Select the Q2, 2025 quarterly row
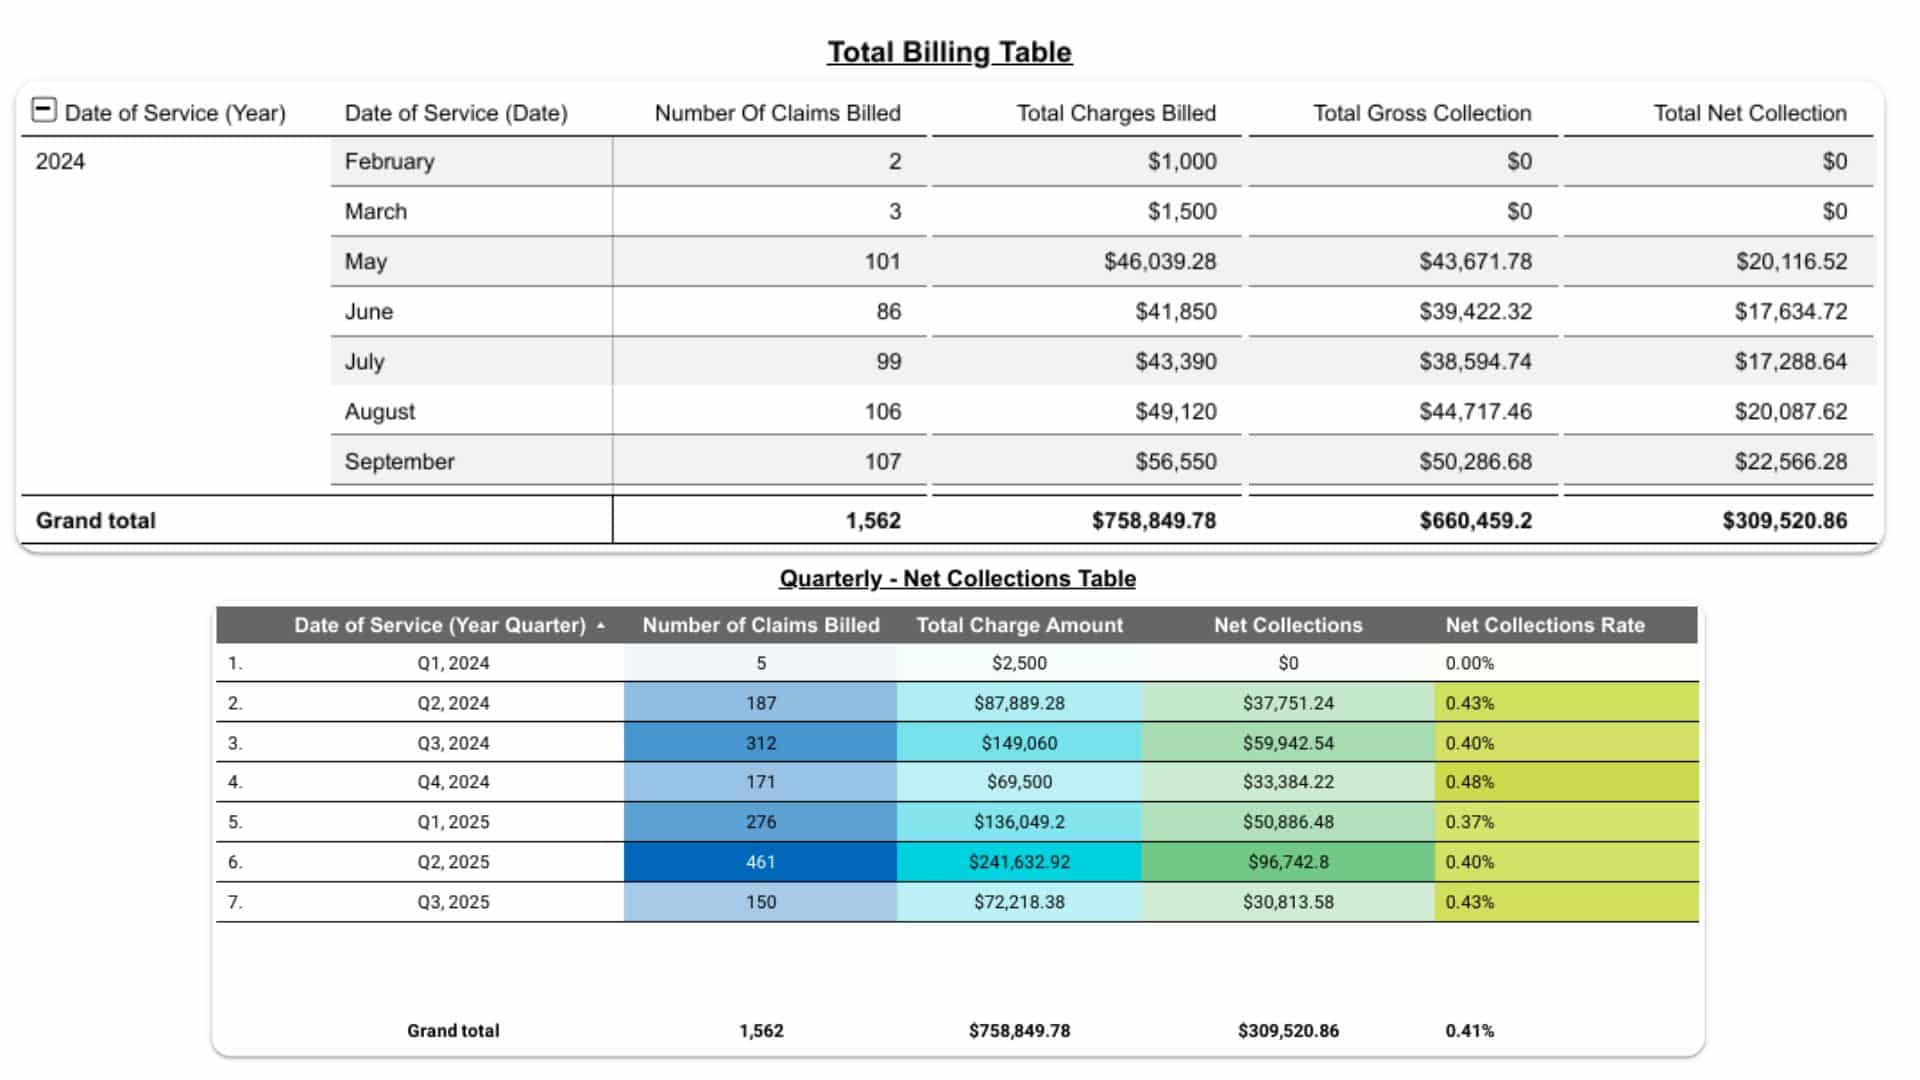The height and width of the screenshot is (1080, 1920). click(x=453, y=861)
